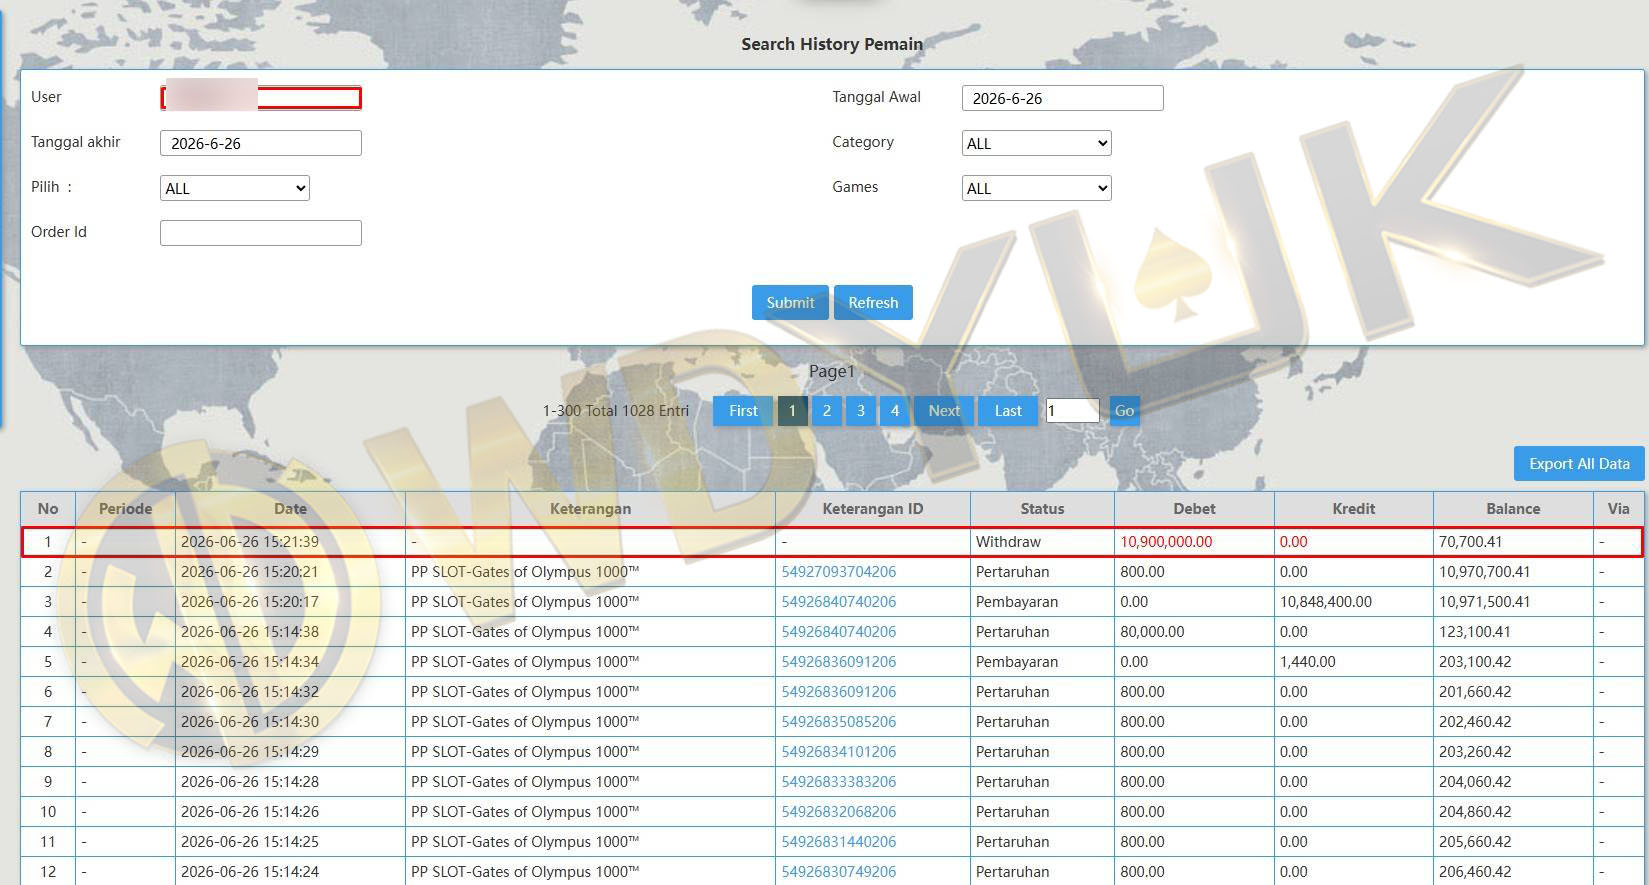Go to First page
Screen dimensions: 1649x885
[743, 411]
